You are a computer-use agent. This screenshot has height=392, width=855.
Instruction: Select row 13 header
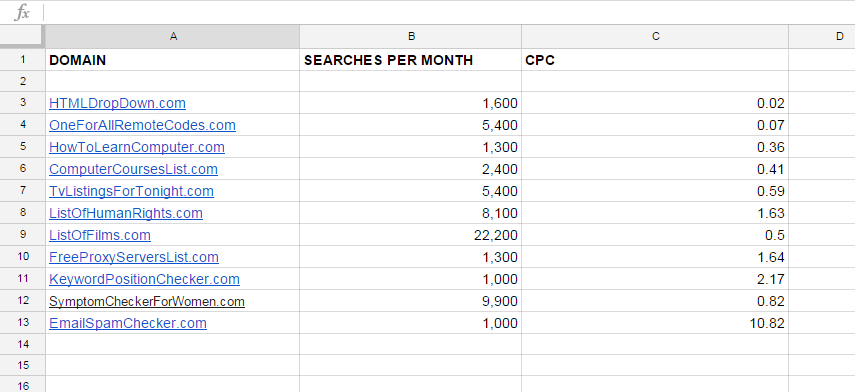click(x=22, y=323)
